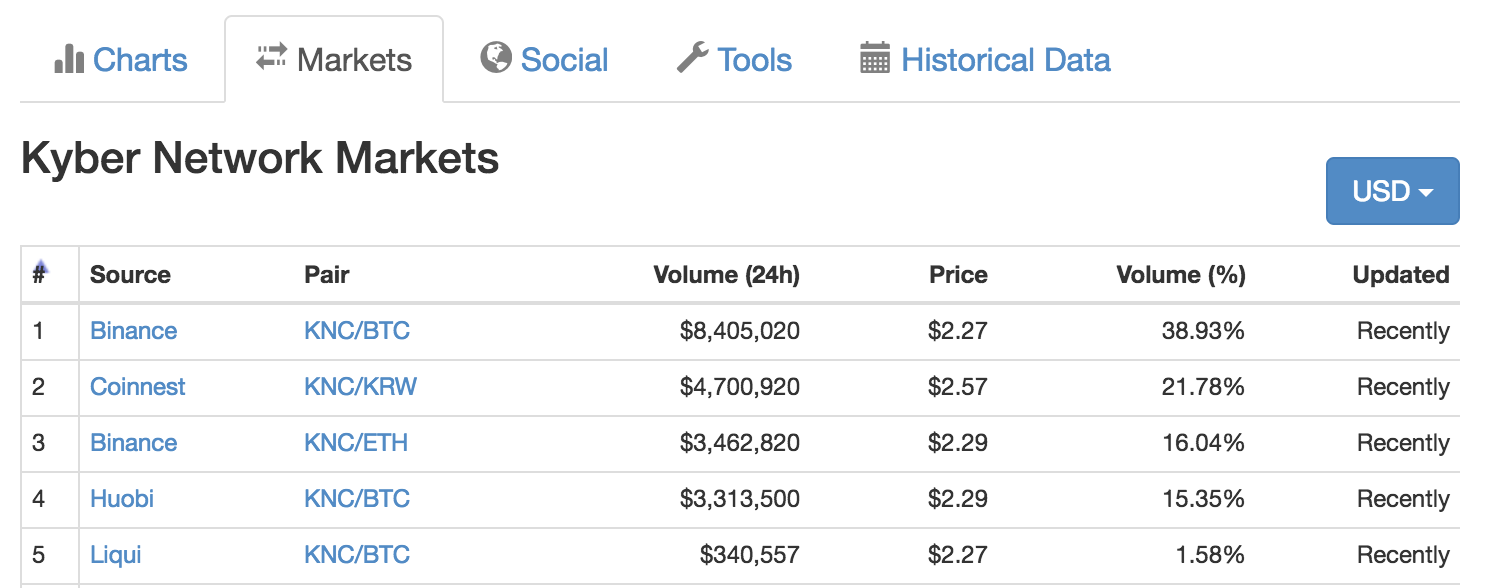Click the exchange arrows icon beside Markets
The height and width of the screenshot is (588, 1504).
pyautogui.click(x=271, y=57)
